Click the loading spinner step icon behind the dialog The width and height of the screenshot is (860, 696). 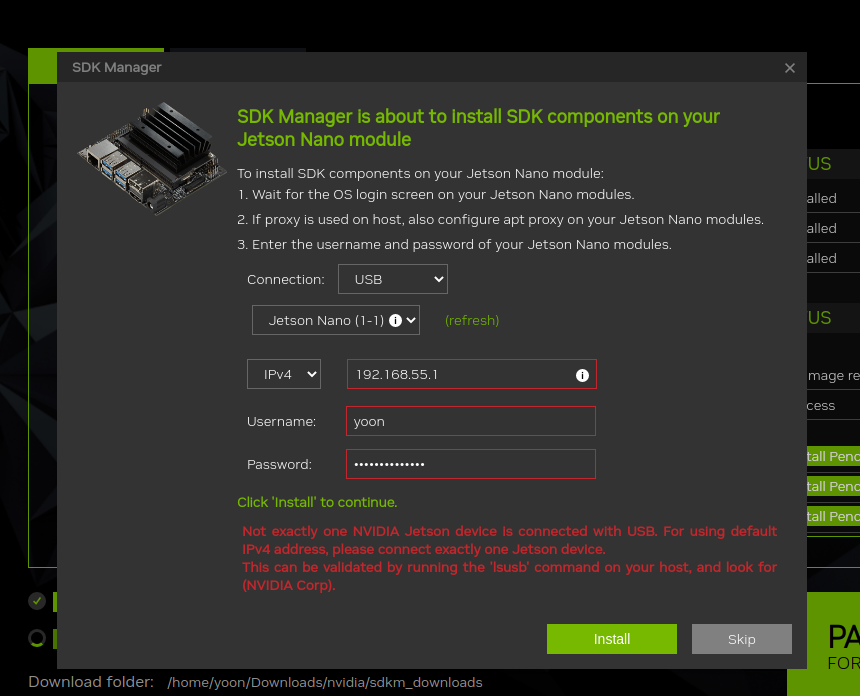pyautogui.click(x=37, y=638)
